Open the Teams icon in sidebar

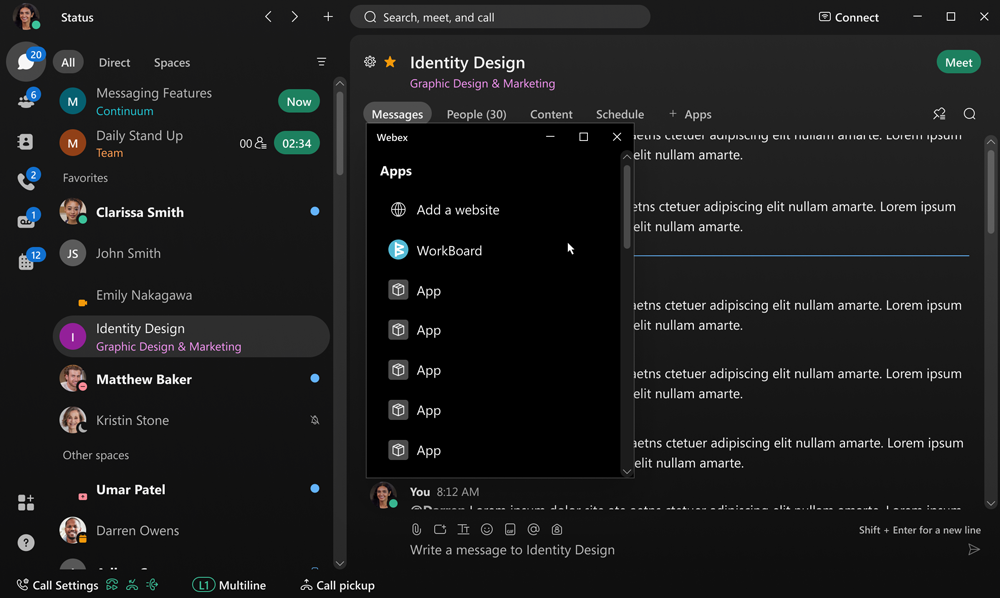pyautogui.click(x=26, y=101)
